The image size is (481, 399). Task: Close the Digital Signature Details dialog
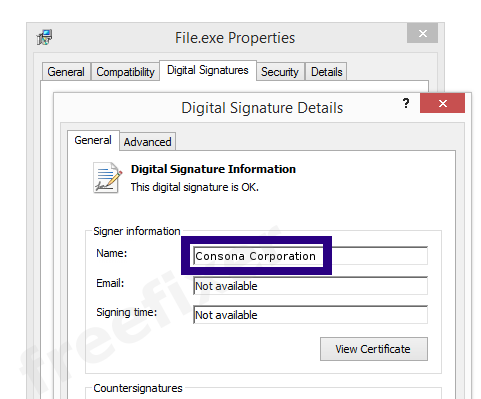tap(442, 103)
